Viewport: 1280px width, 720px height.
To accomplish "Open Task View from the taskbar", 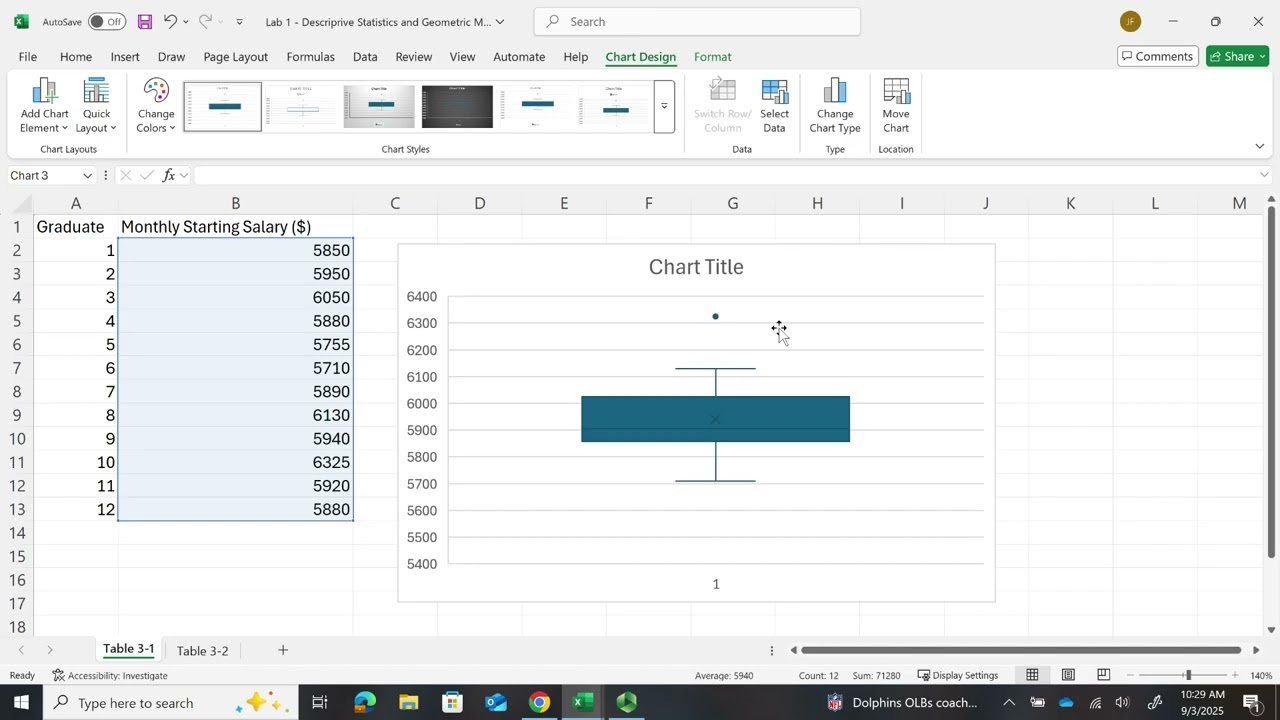I will coord(320,702).
